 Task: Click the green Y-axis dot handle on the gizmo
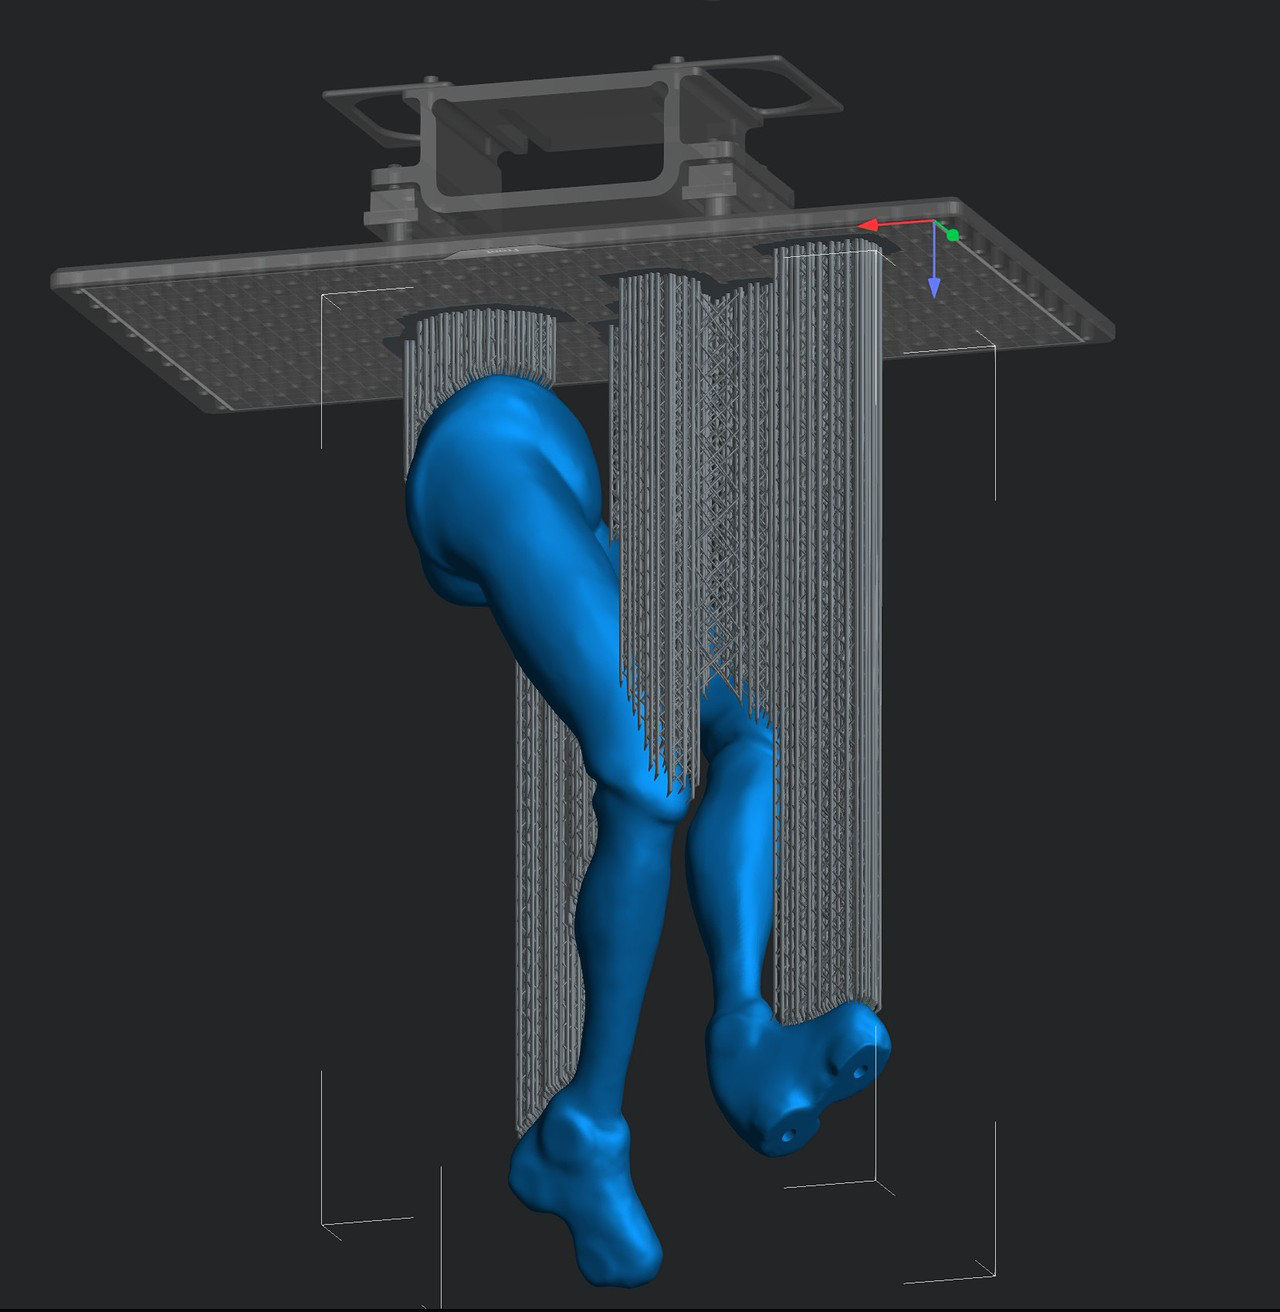coord(953,235)
